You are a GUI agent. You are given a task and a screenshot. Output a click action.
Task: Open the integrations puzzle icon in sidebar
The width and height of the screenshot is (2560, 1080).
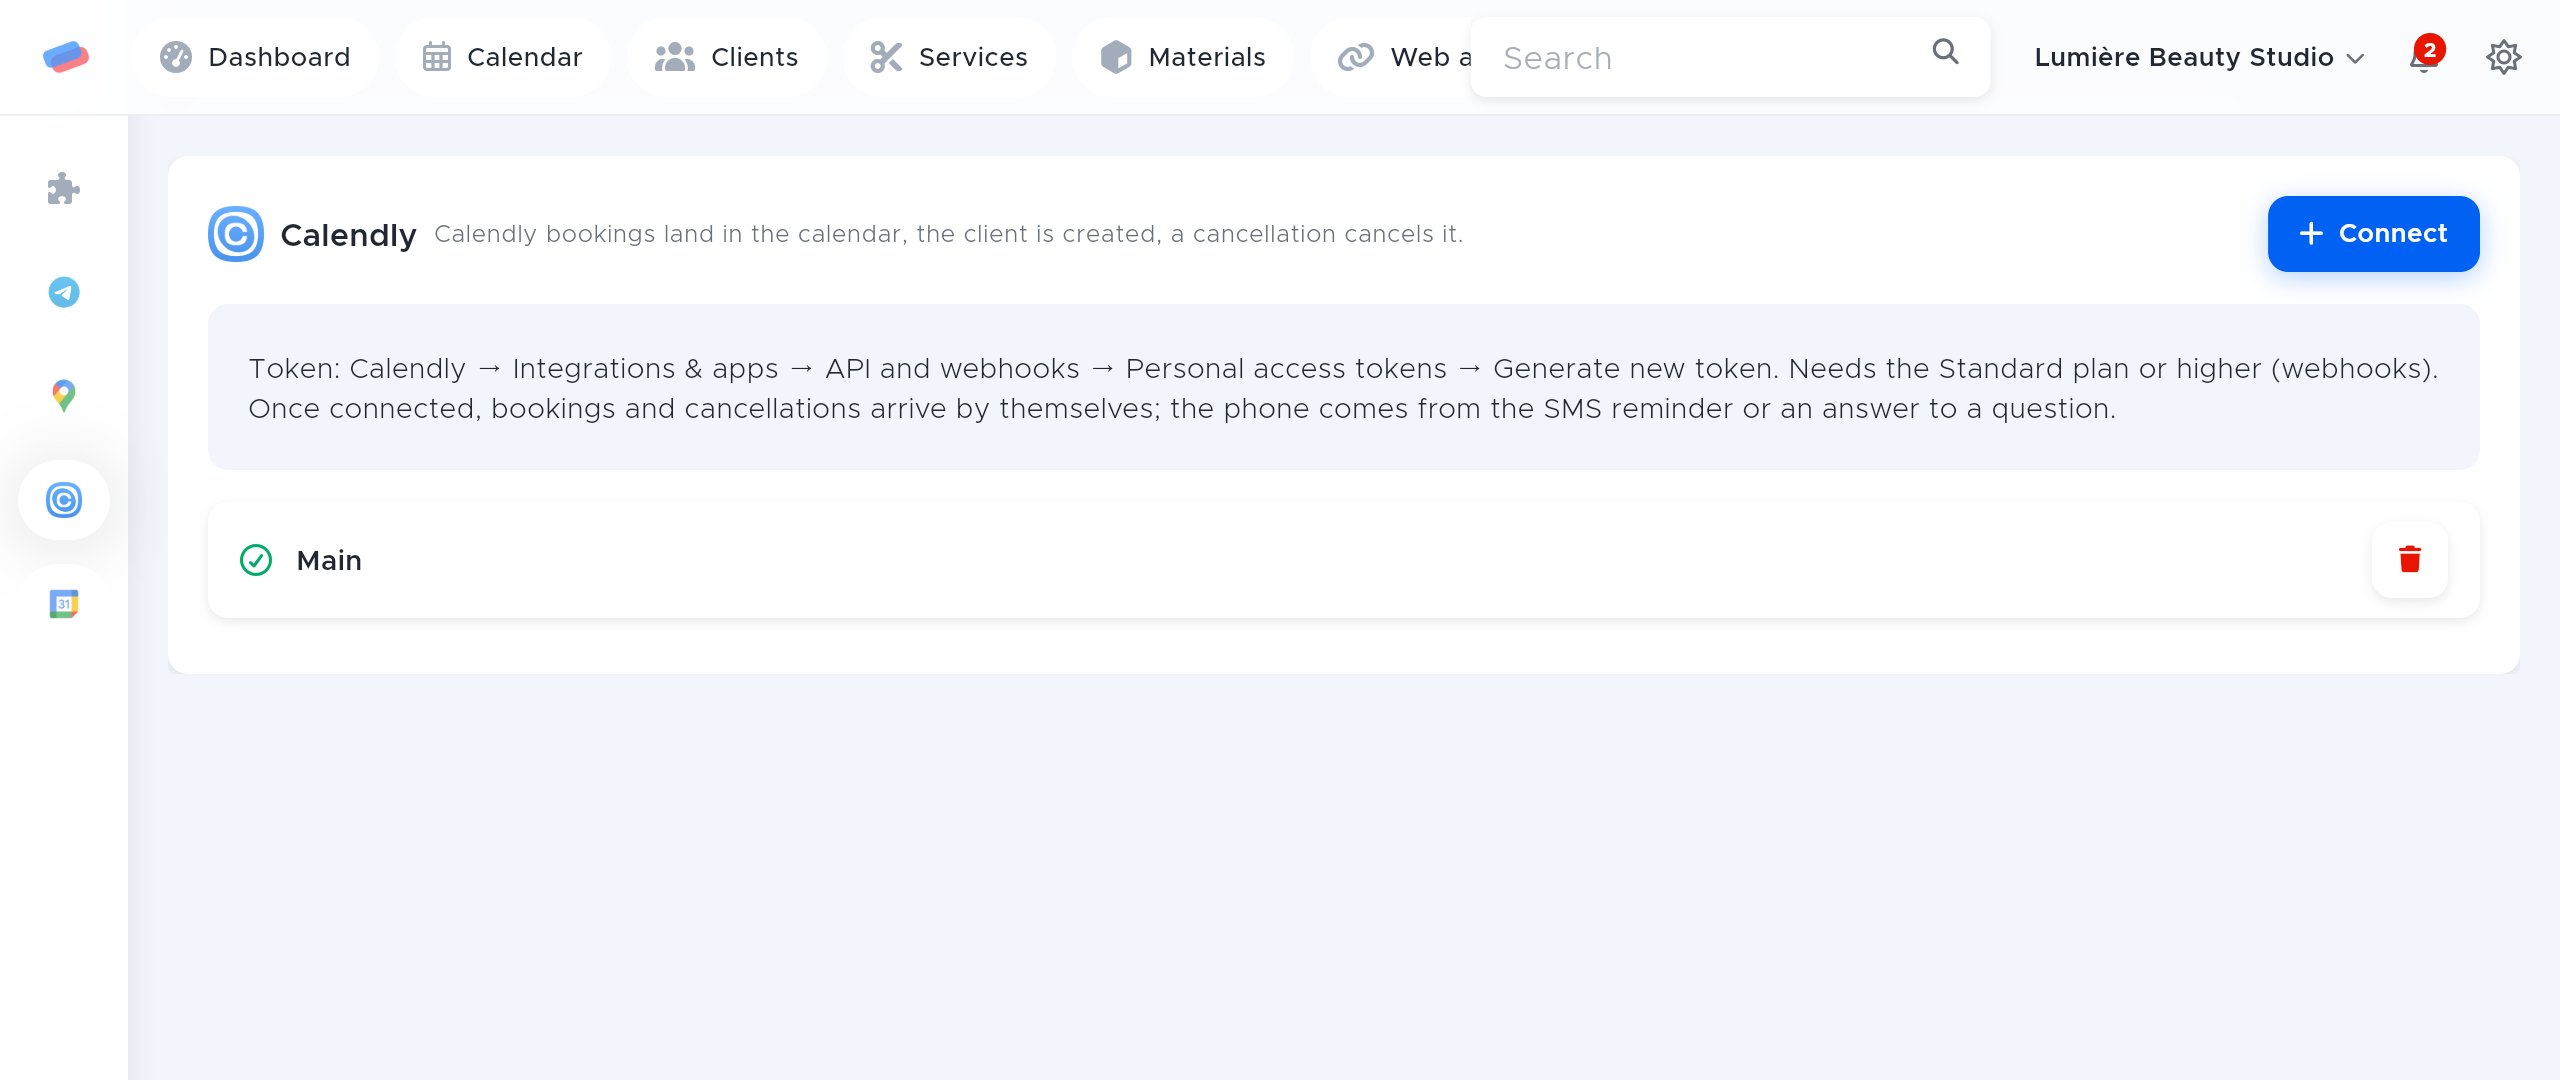click(x=64, y=189)
